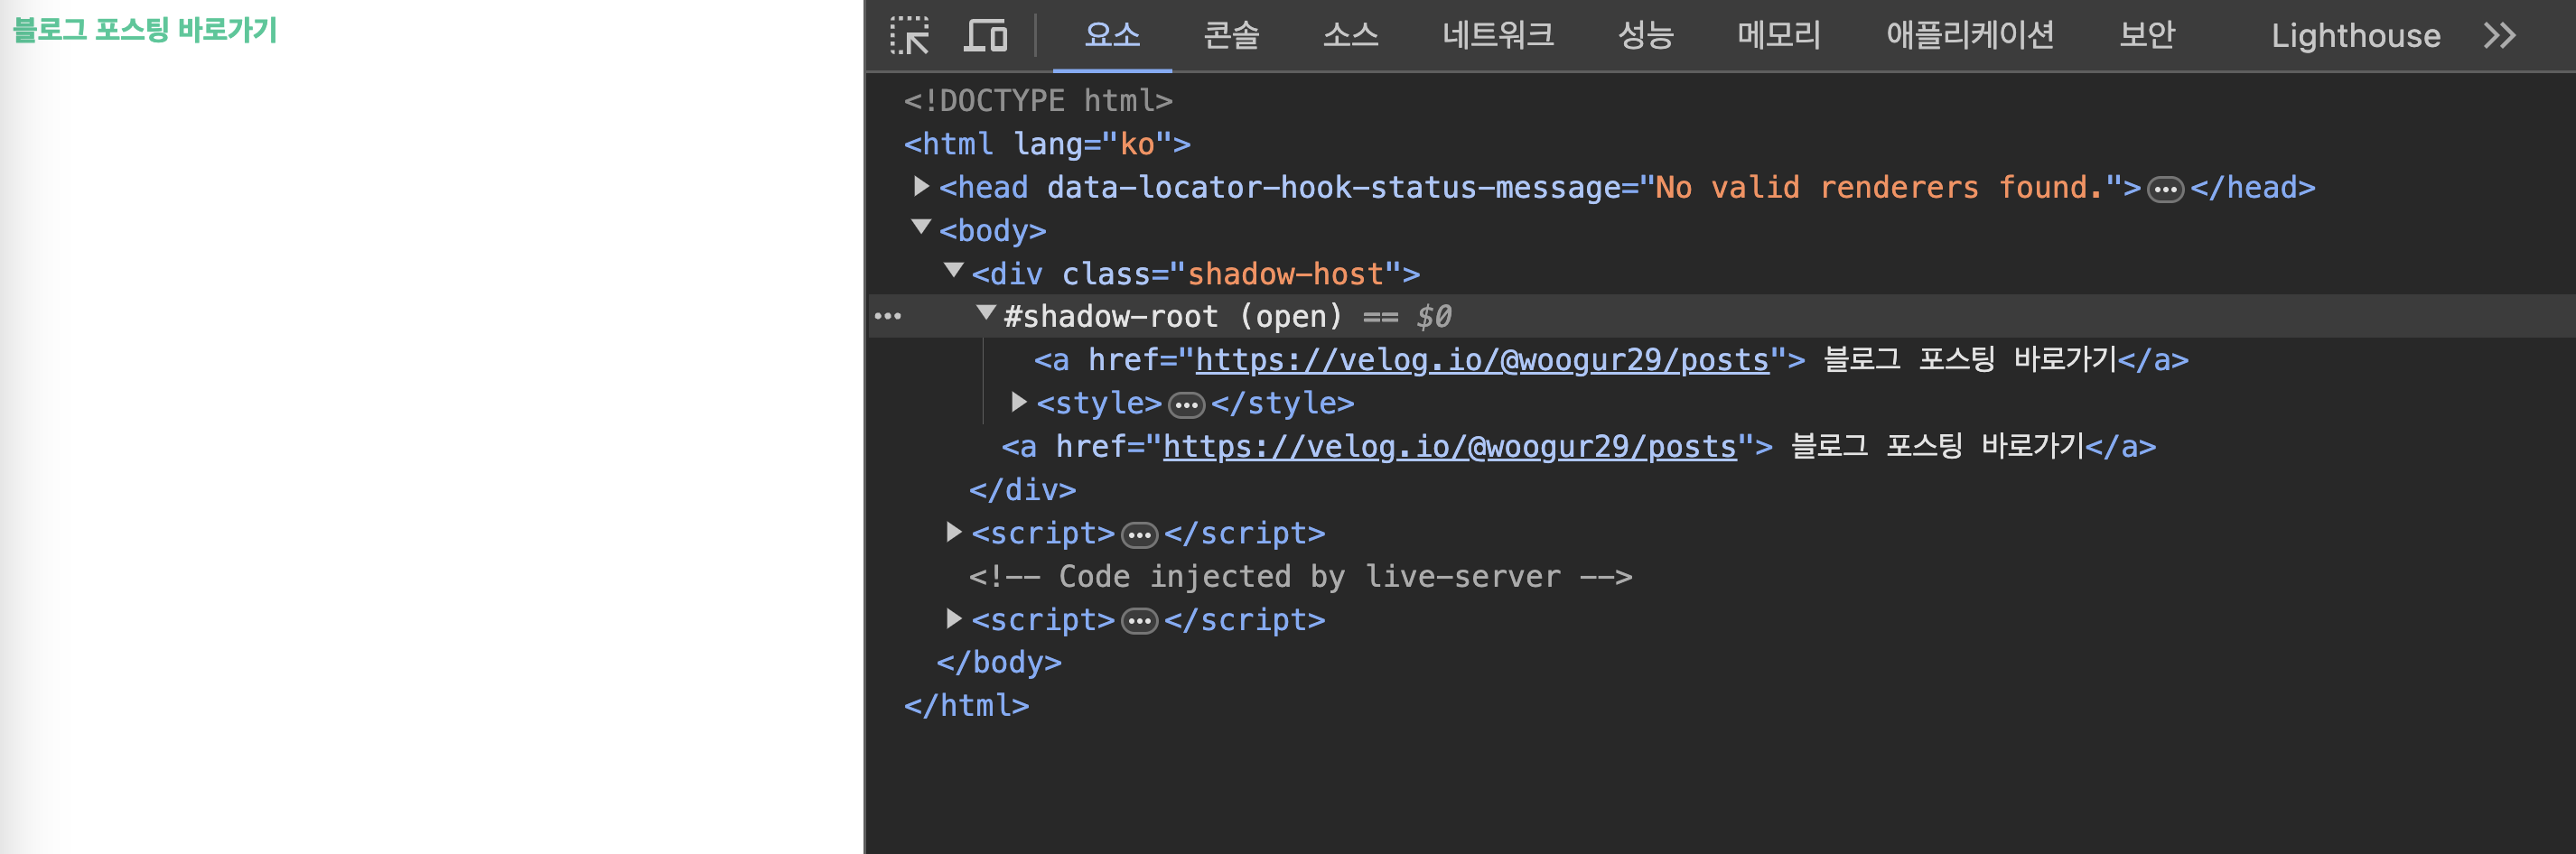The width and height of the screenshot is (2576, 854).
Task: Click the "shadow-host" class value
Action: 1285,274
